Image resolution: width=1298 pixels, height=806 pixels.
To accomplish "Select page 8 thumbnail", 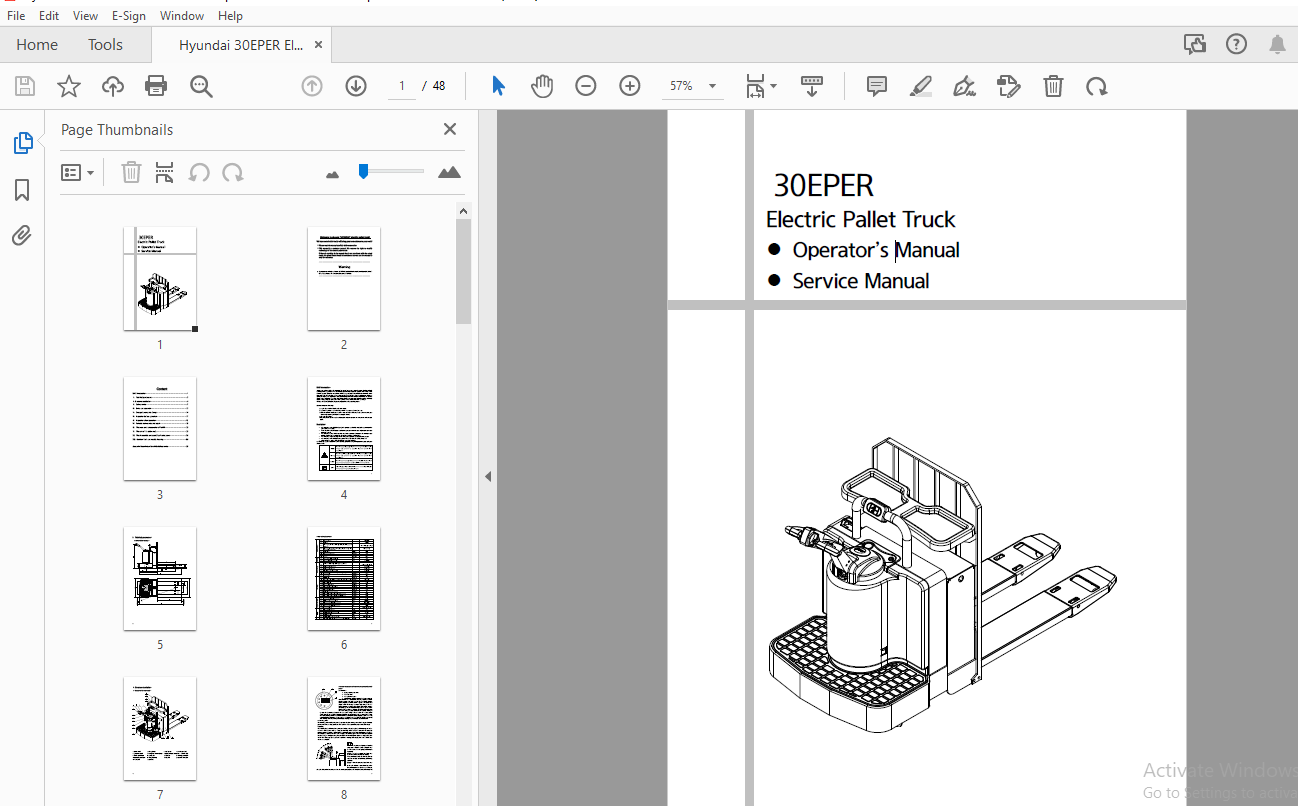I will point(344,728).
